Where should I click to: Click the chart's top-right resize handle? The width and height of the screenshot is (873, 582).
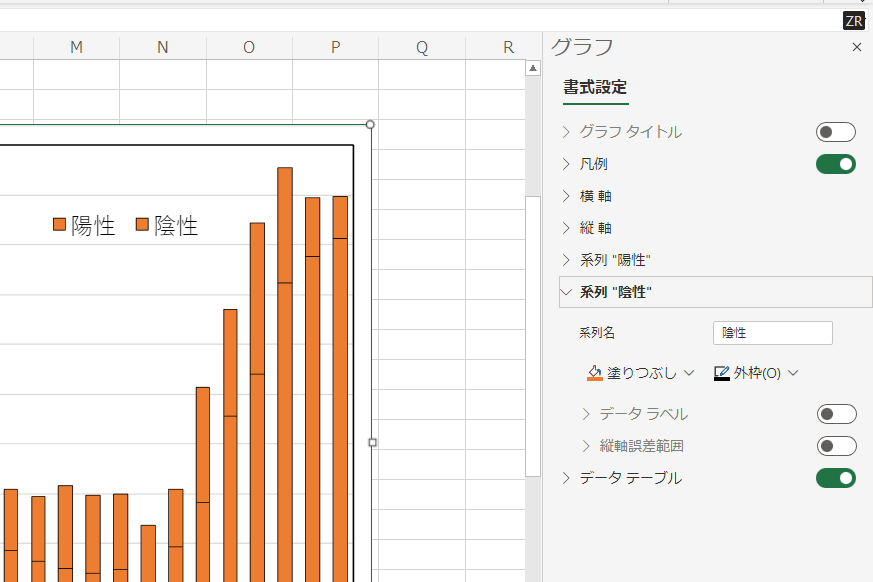click(370, 124)
